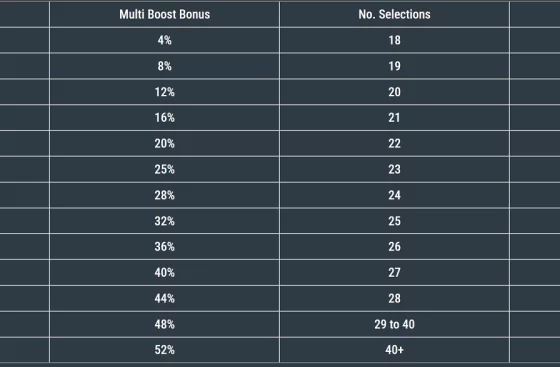The height and width of the screenshot is (367, 560).
Task: Select the 52% bonus cell
Action: click(x=164, y=350)
